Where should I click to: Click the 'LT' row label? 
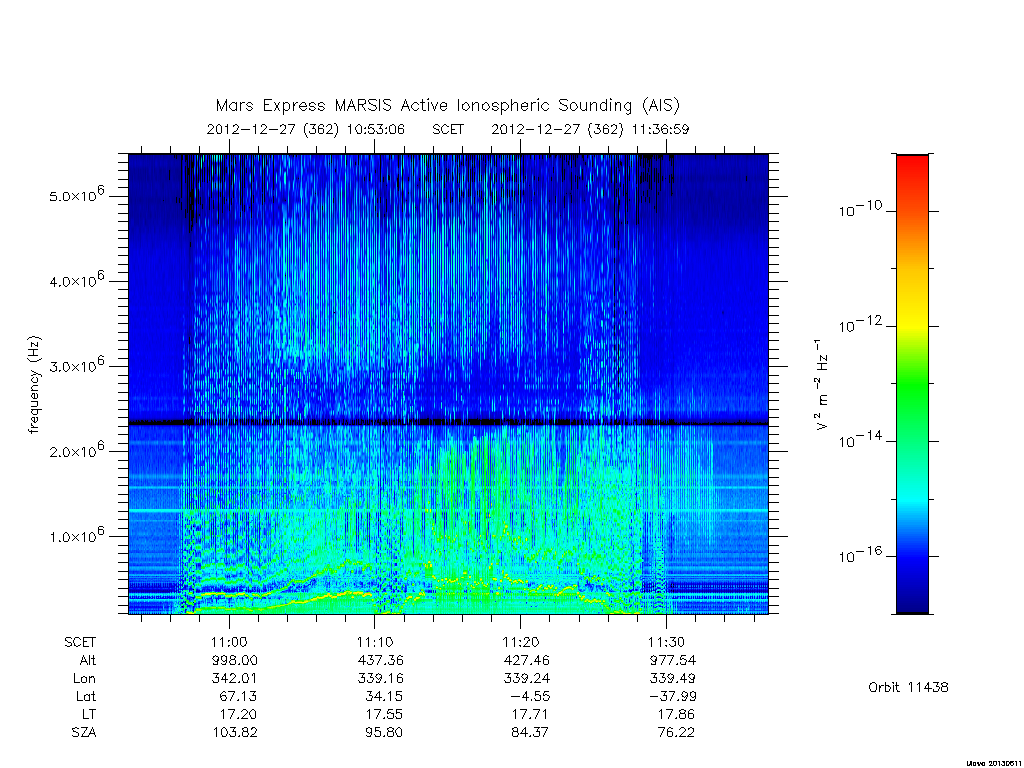(x=89, y=714)
